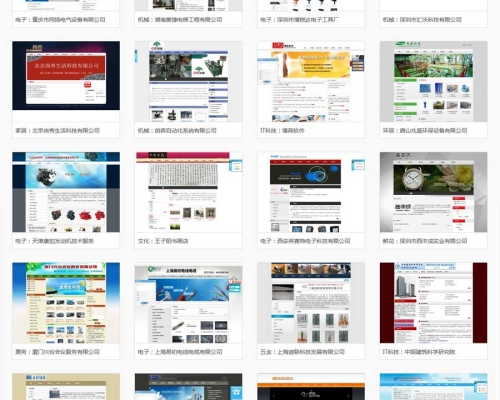
Task: Open the 文化：王子阳书画店 caption link
Action: tap(163, 241)
